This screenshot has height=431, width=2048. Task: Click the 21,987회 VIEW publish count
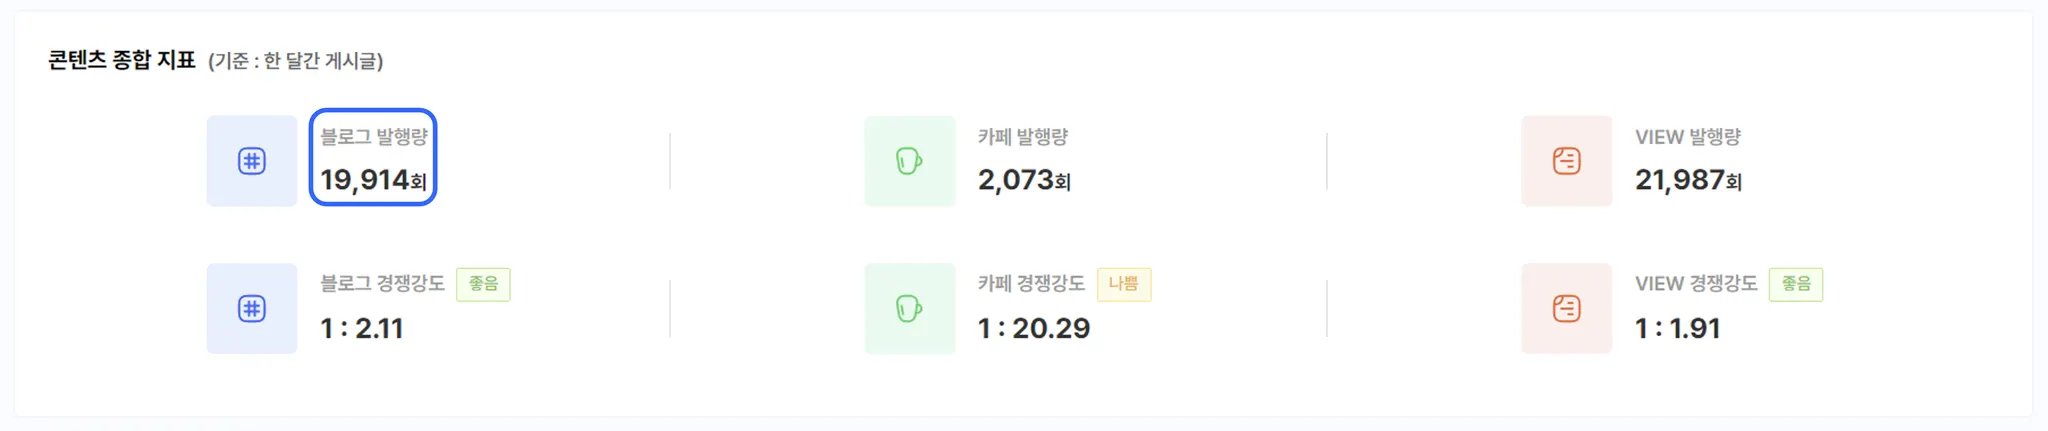click(1688, 180)
